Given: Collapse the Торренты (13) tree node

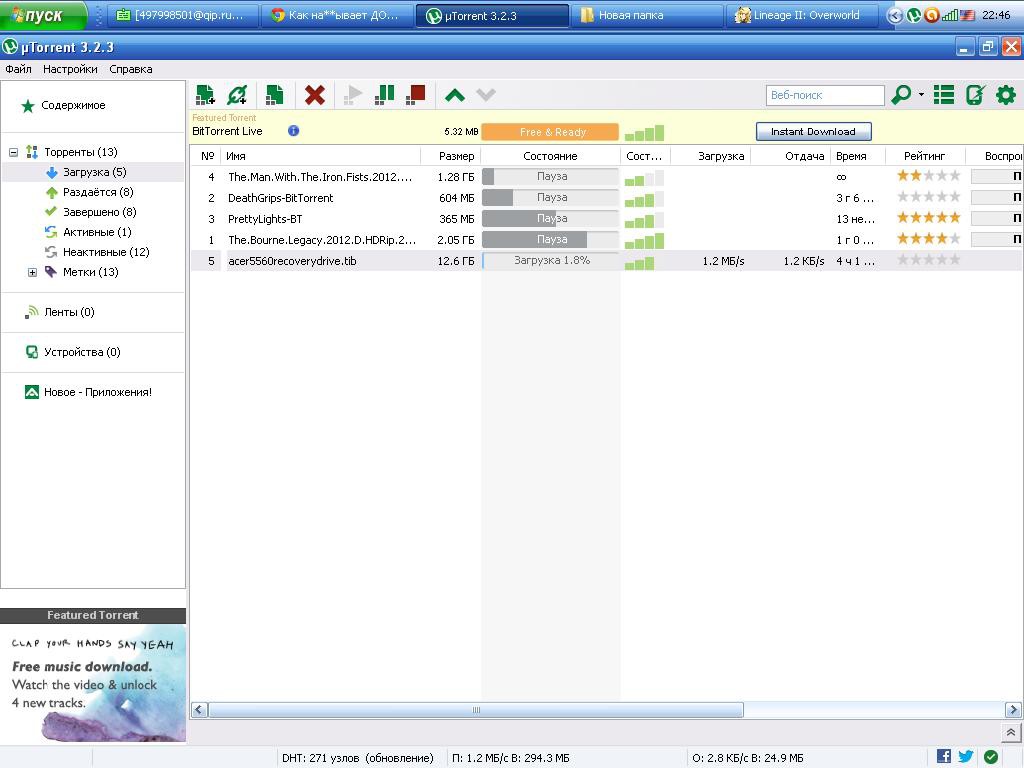Looking at the screenshot, I should (13, 152).
